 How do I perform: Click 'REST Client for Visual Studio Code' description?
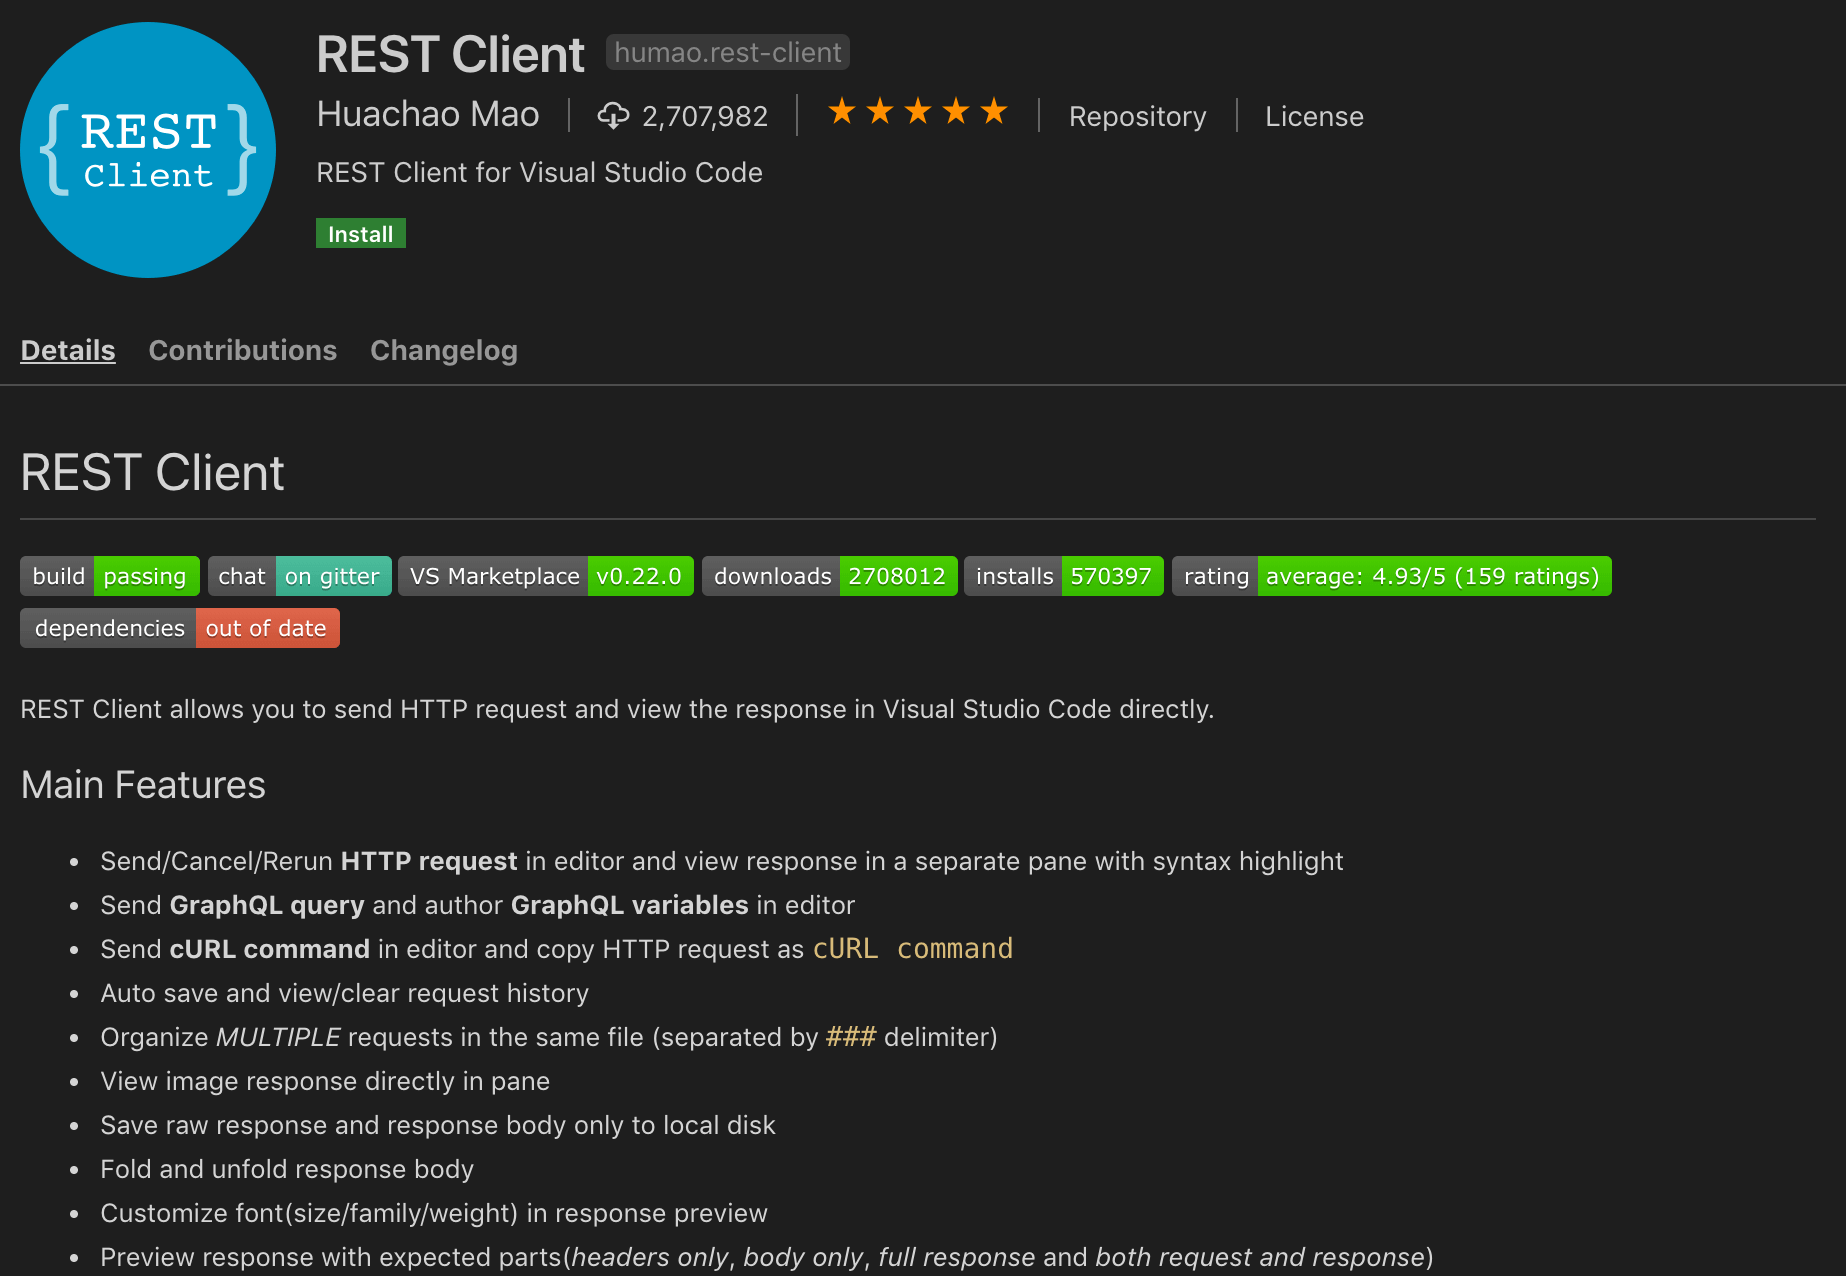[x=540, y=172]
